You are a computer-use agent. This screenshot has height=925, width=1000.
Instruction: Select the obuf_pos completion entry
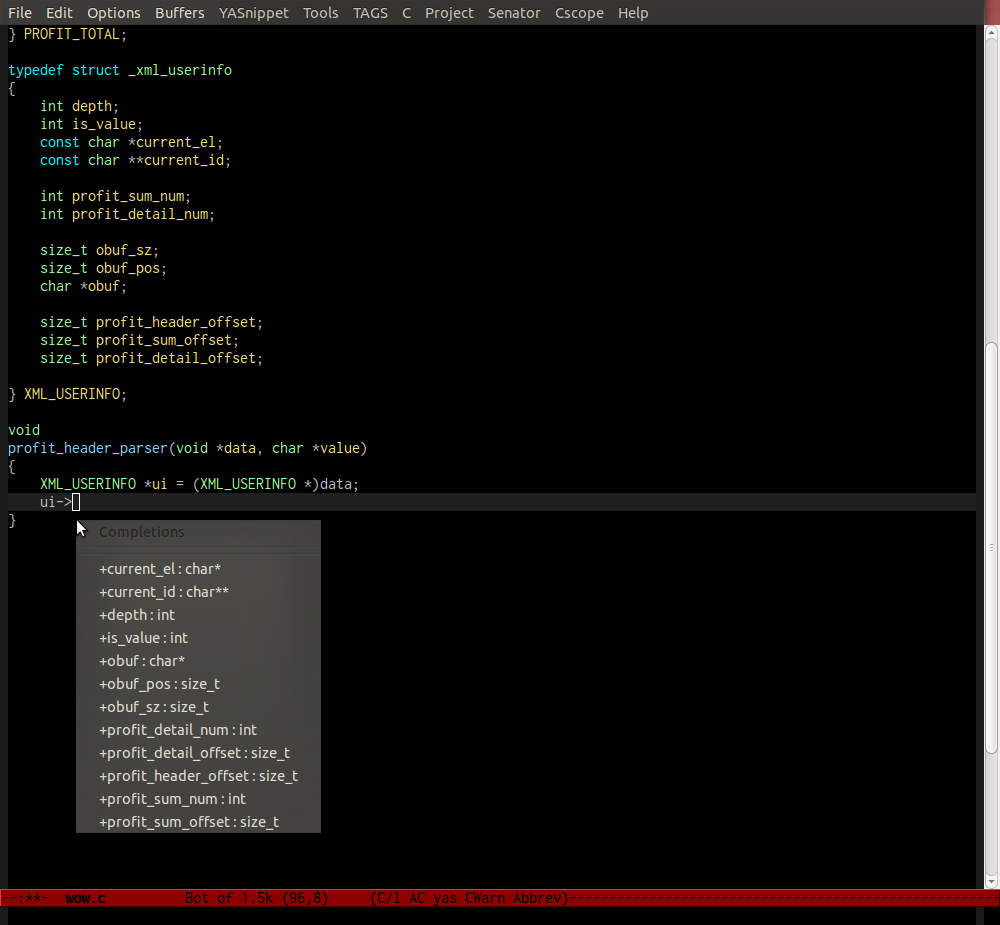click(159, 684)
